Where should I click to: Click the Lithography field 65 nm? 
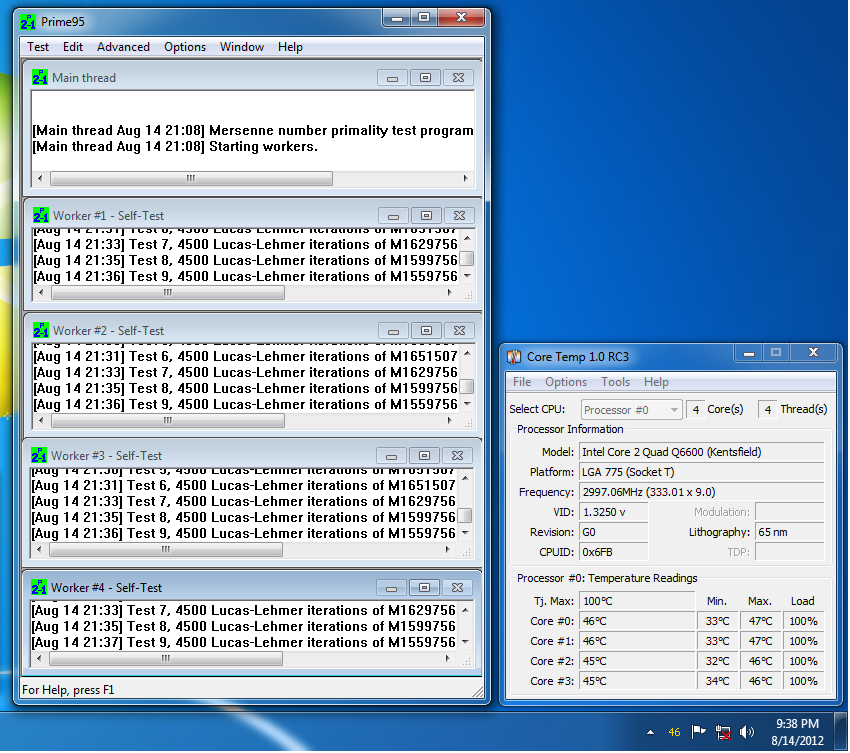[789, 532]
